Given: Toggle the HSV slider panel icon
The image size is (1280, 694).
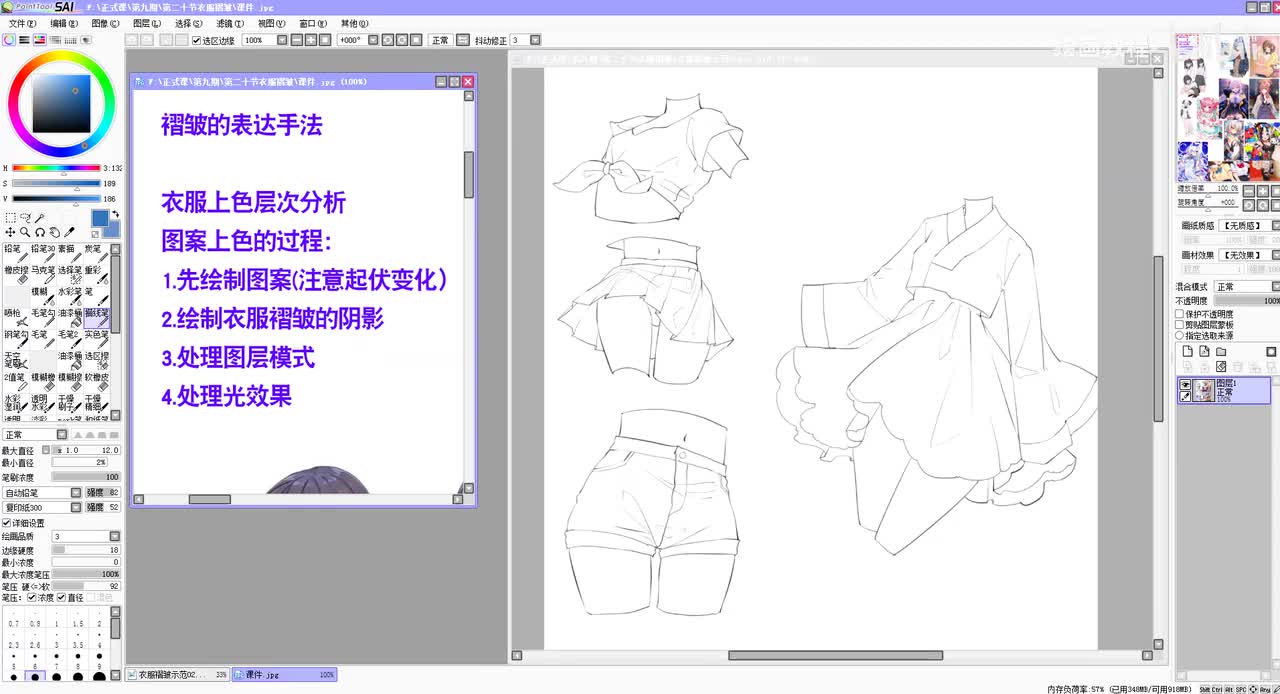Looking at the screenshot, I should pyautogui.click(x=39, y=40).
